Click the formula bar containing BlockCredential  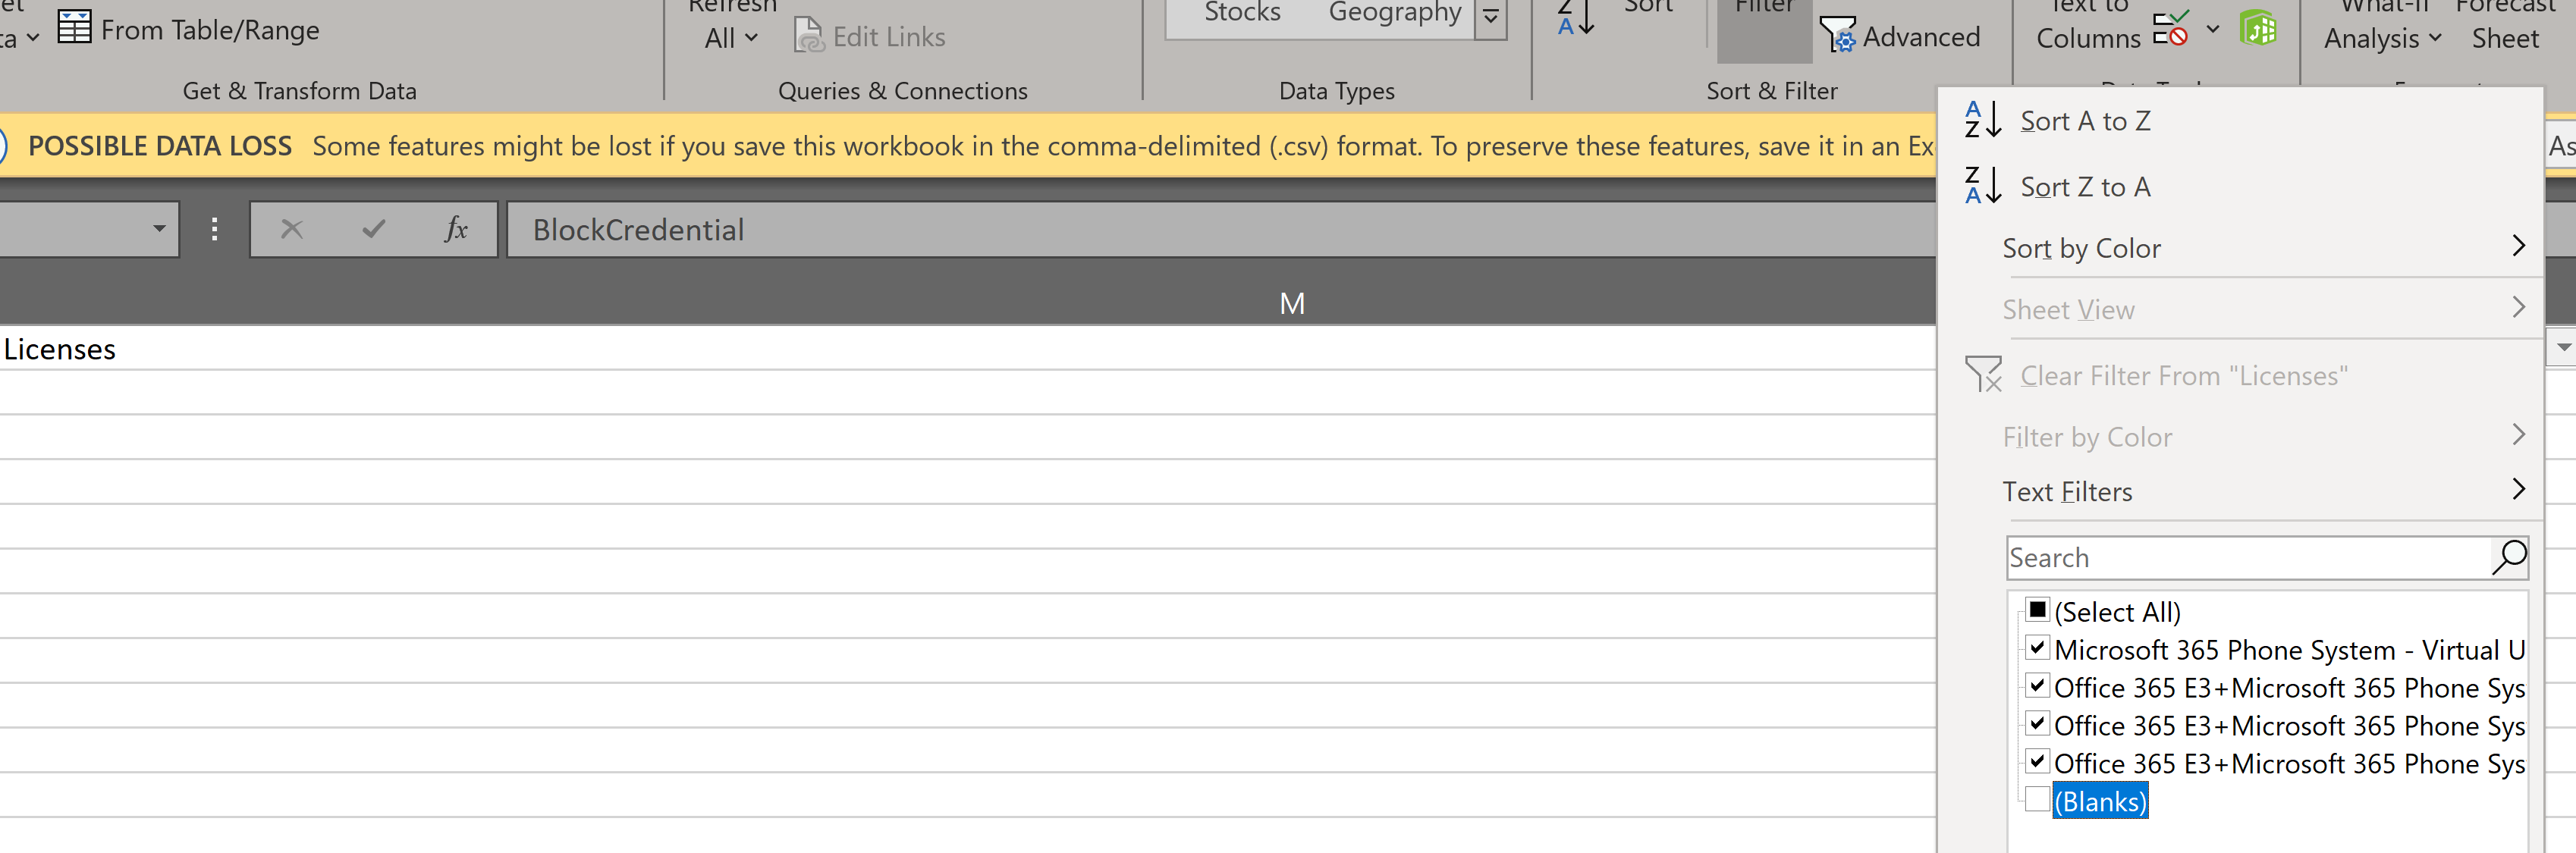[1220, 229]
